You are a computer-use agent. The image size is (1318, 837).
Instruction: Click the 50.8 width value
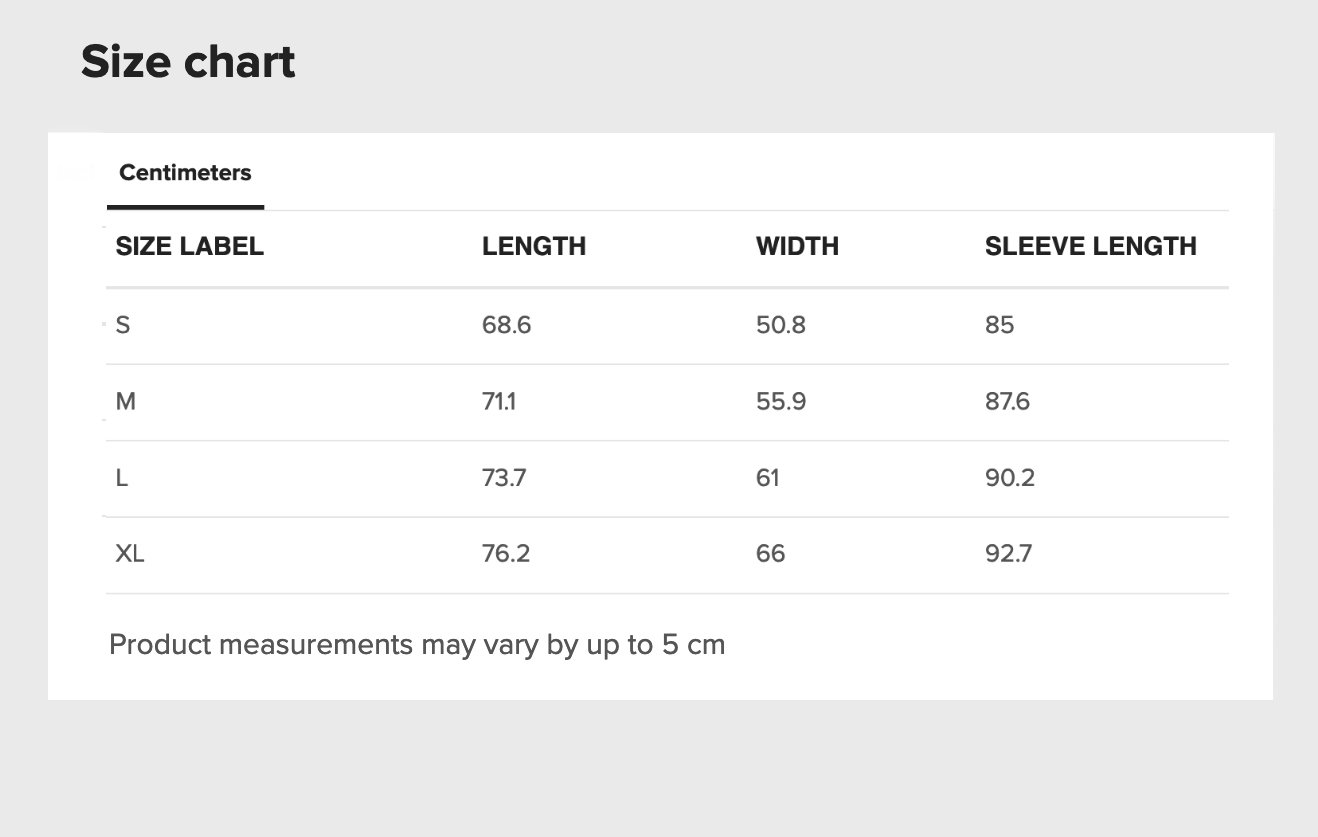tap(781, 325)
